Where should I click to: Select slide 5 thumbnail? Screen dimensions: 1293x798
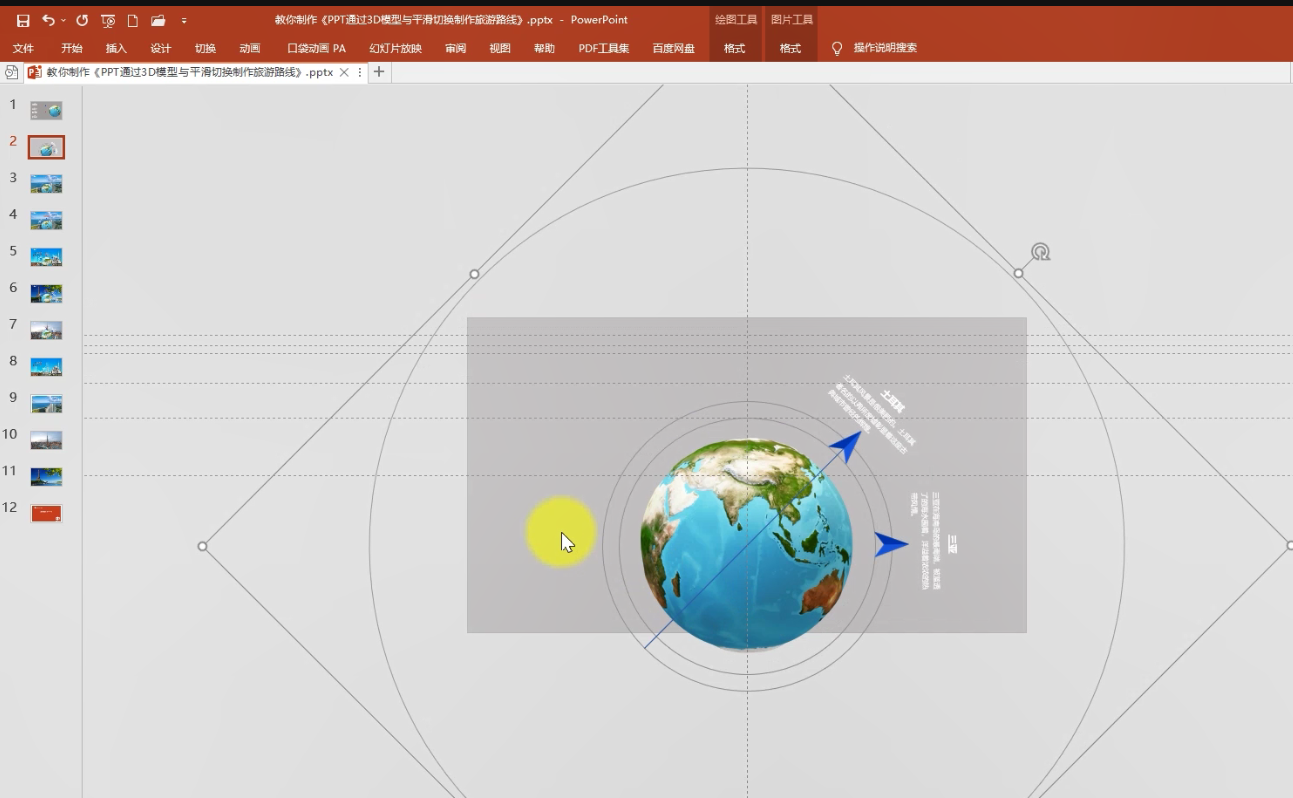46,257
